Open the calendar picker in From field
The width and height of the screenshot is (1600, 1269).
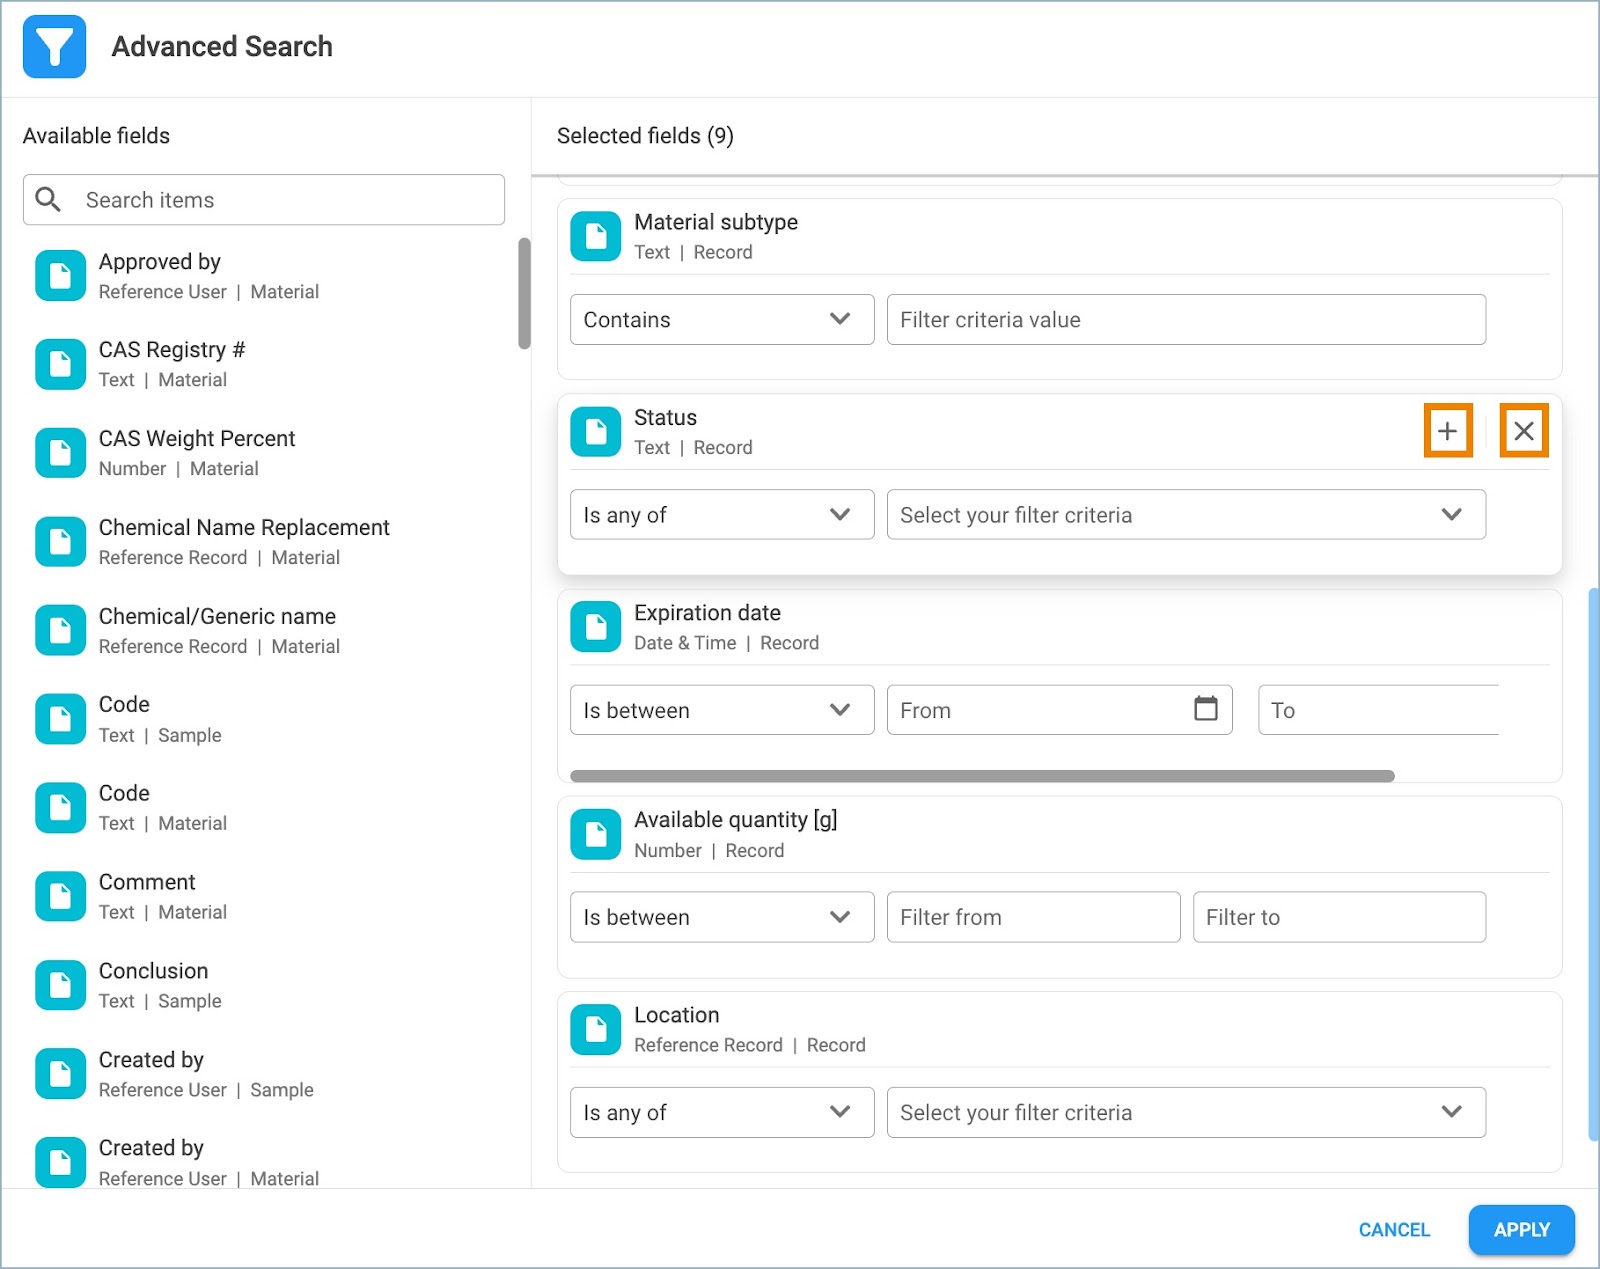pos(1206,709)
